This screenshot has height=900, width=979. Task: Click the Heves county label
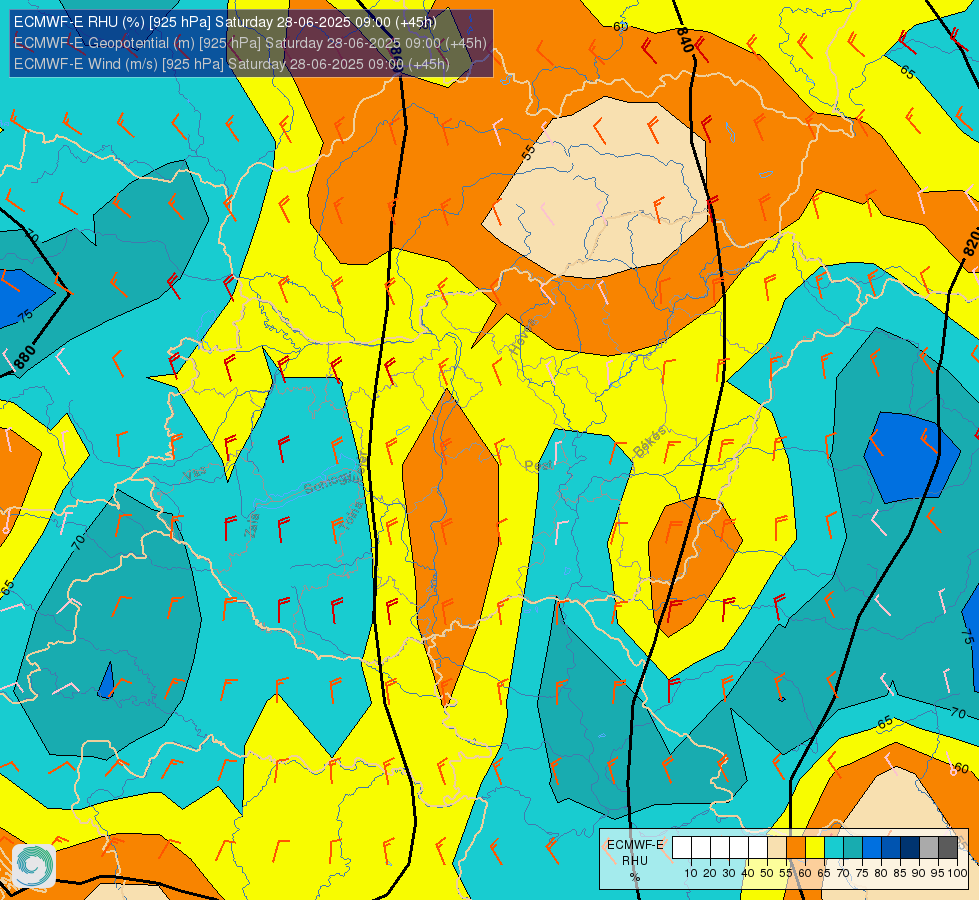point(524,337)
